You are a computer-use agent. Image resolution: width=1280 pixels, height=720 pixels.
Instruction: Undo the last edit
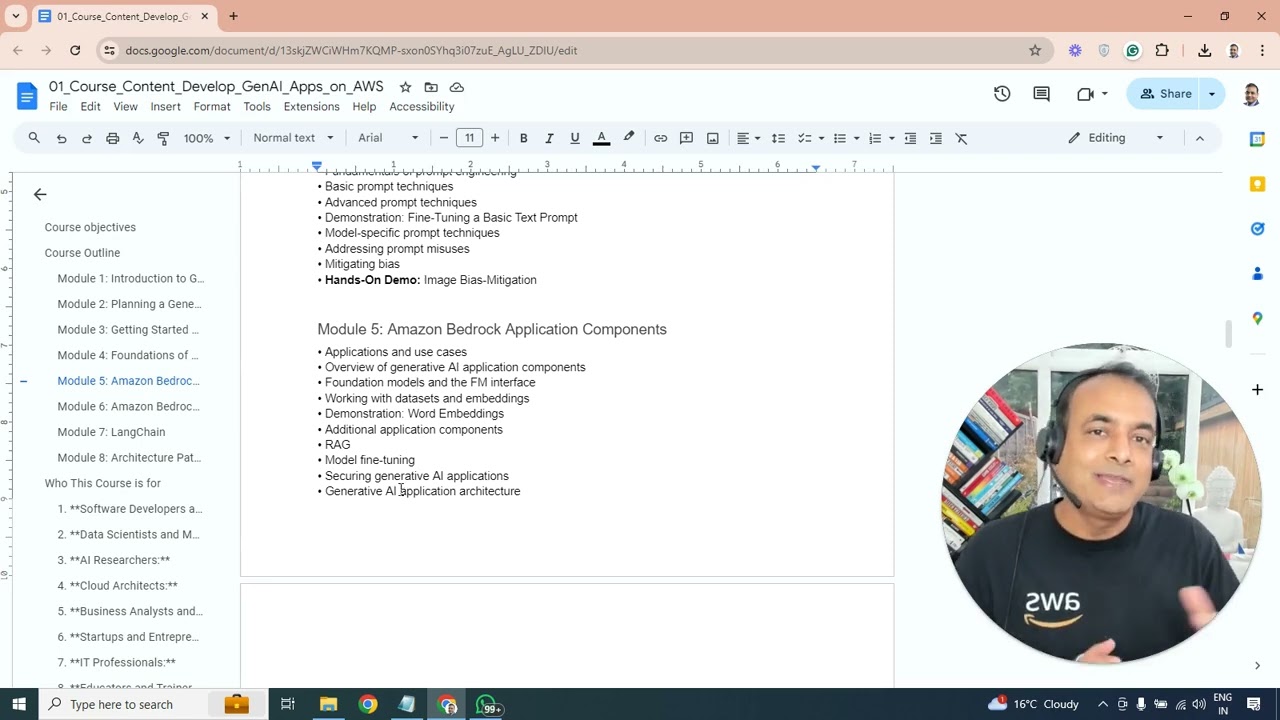click(61, 138)
